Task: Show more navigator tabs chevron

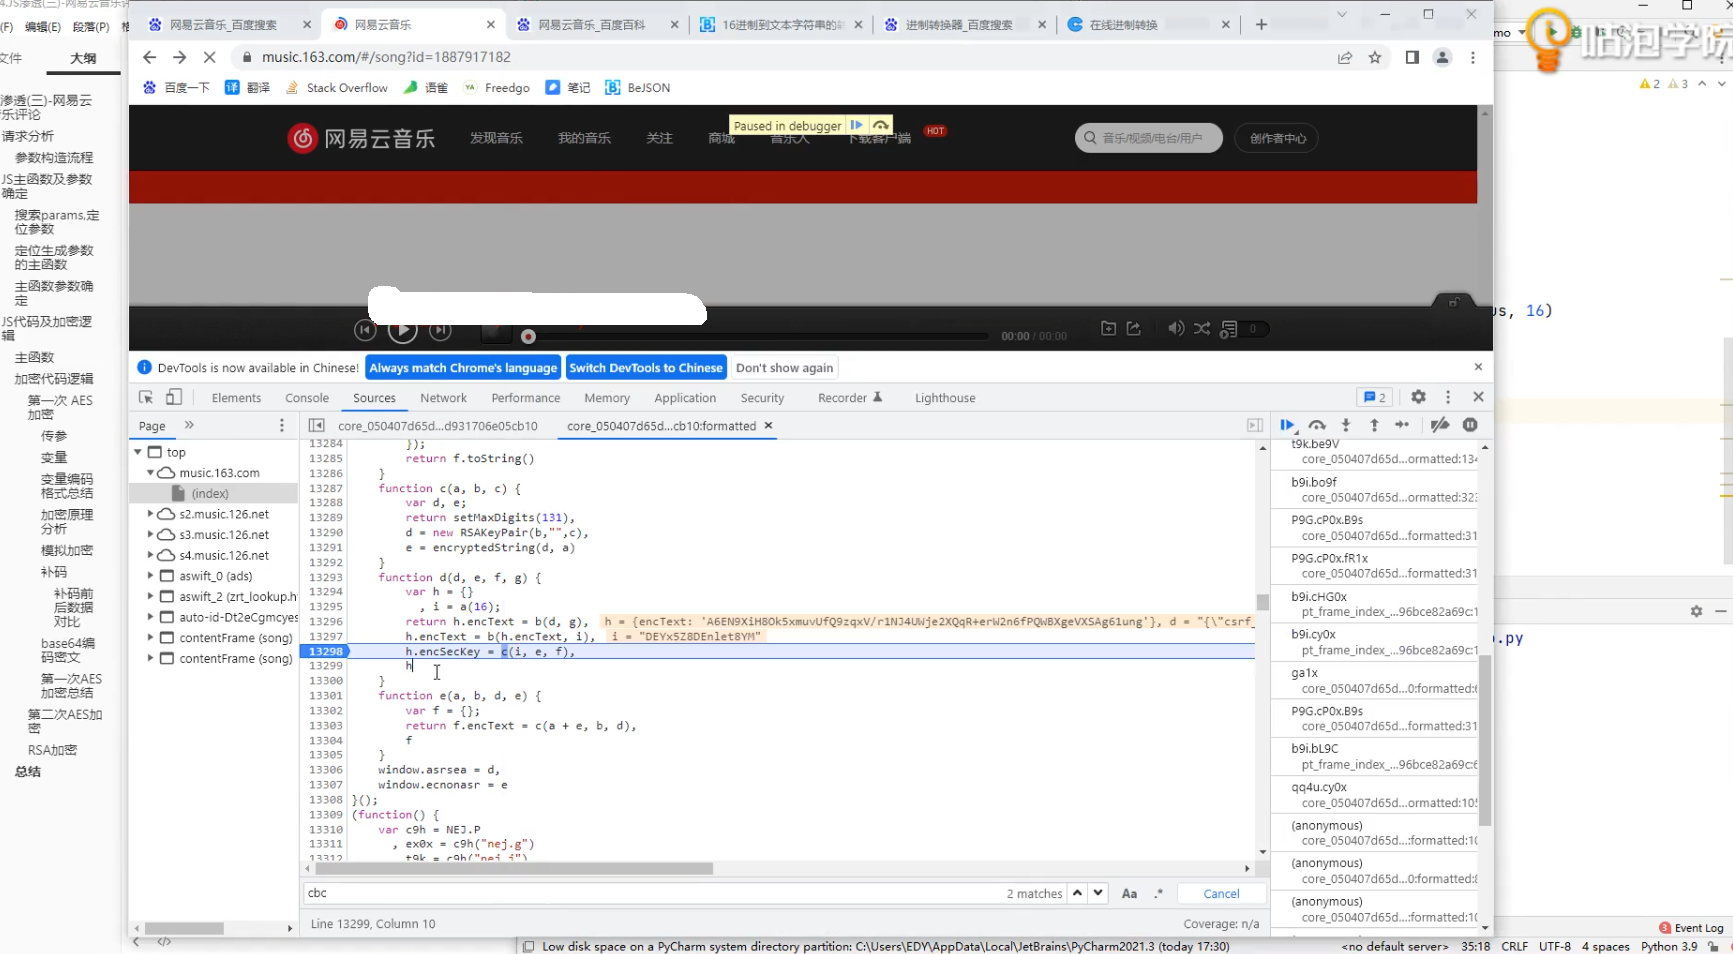Action: 189,425
